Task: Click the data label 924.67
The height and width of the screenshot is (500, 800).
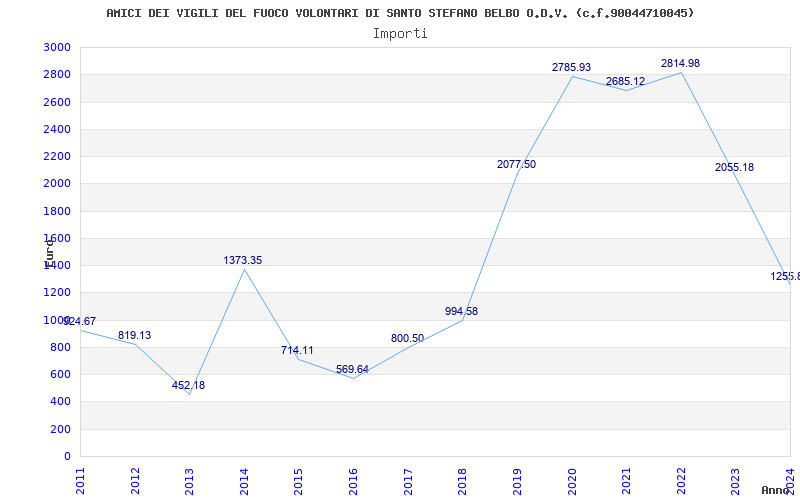Action: click(80, 321)
